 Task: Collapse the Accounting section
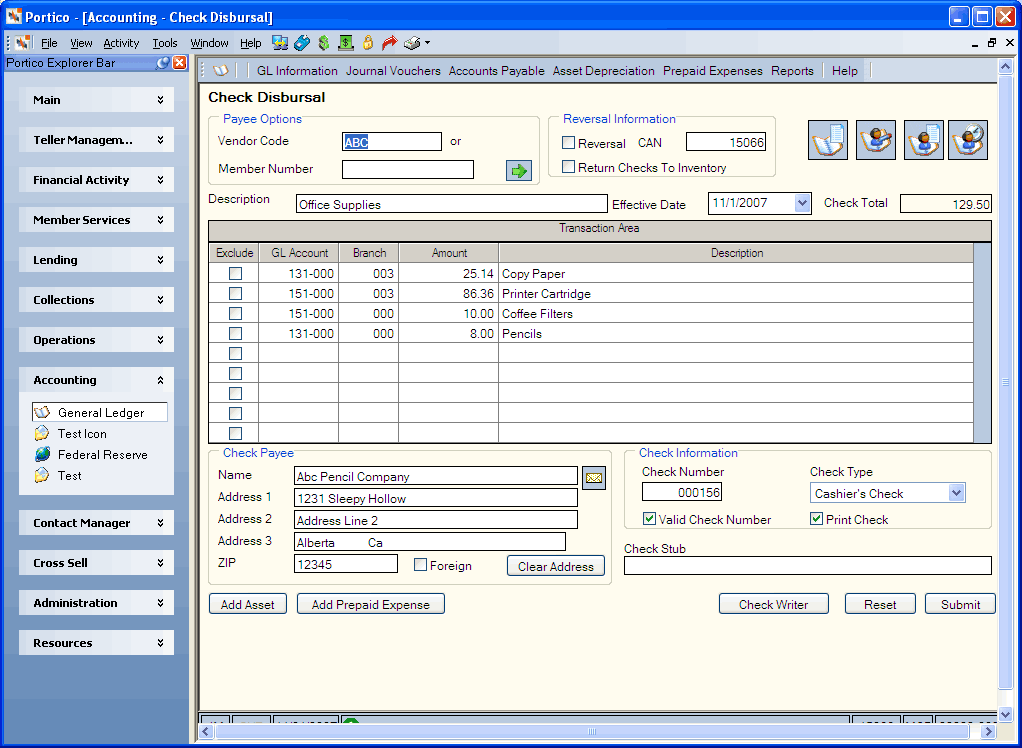tap(96, 380)
